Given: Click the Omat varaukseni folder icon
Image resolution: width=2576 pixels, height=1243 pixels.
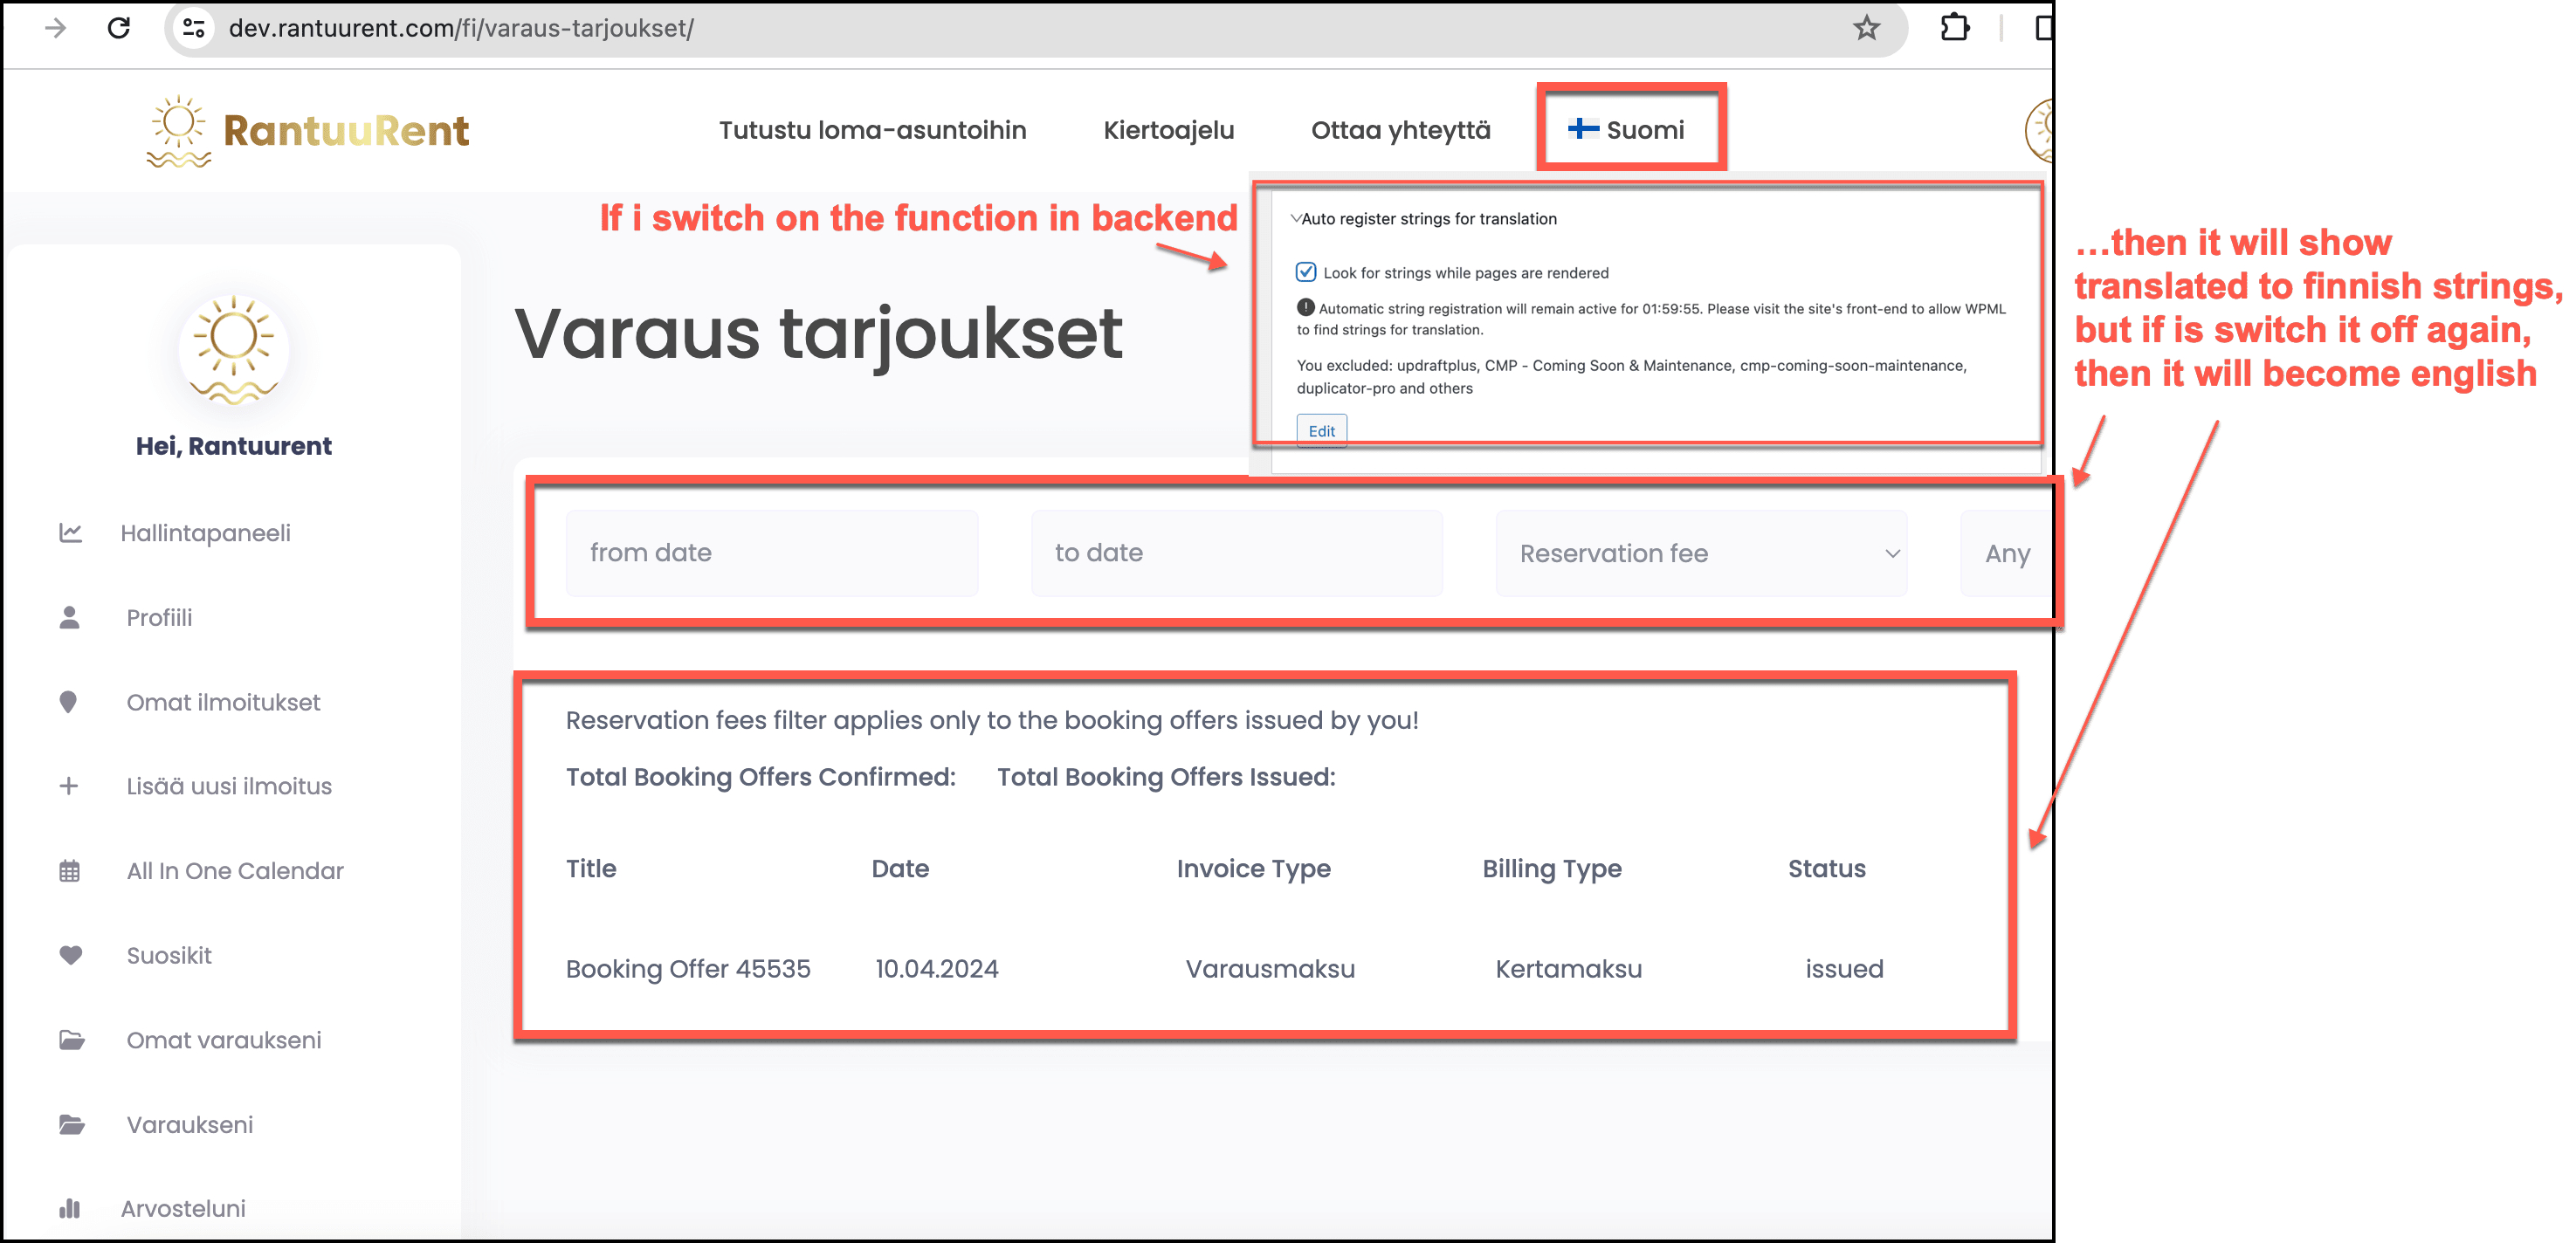Looking at the screenshot, I should 72,1040.
